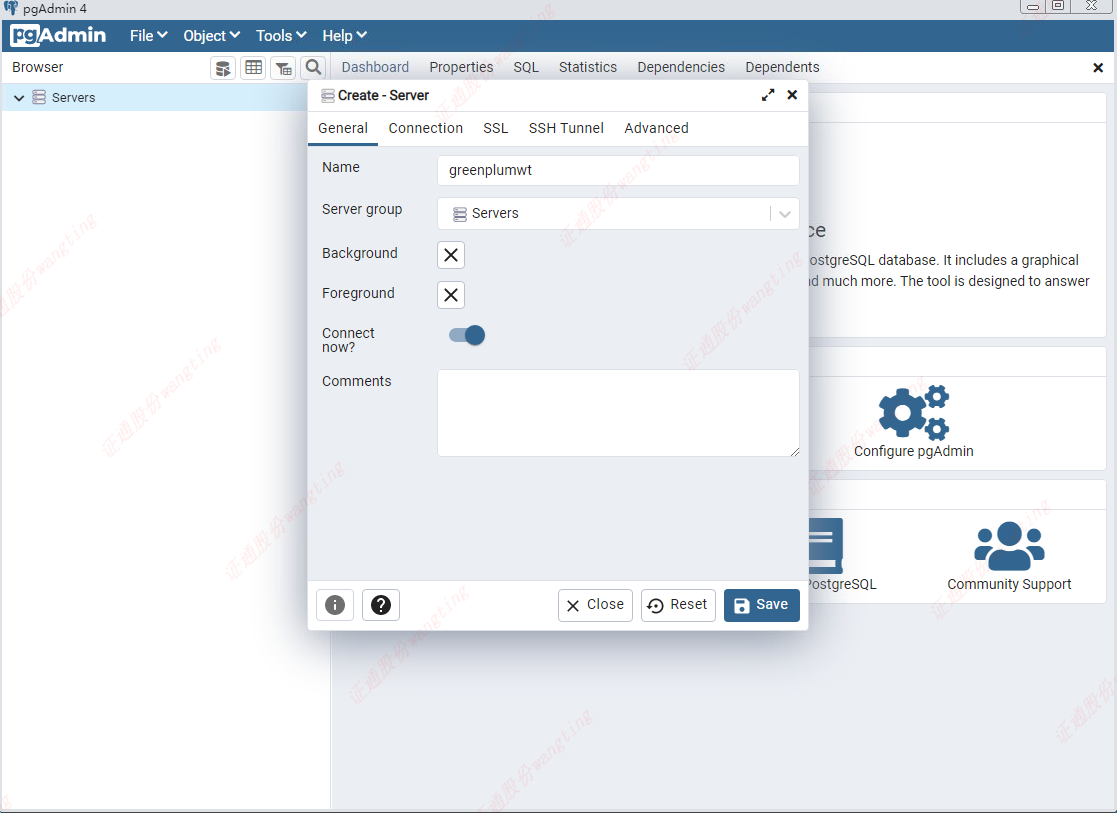The width and height of the screenshot is (1117, 813).
Task: Click the Save button
Action: 762,605
